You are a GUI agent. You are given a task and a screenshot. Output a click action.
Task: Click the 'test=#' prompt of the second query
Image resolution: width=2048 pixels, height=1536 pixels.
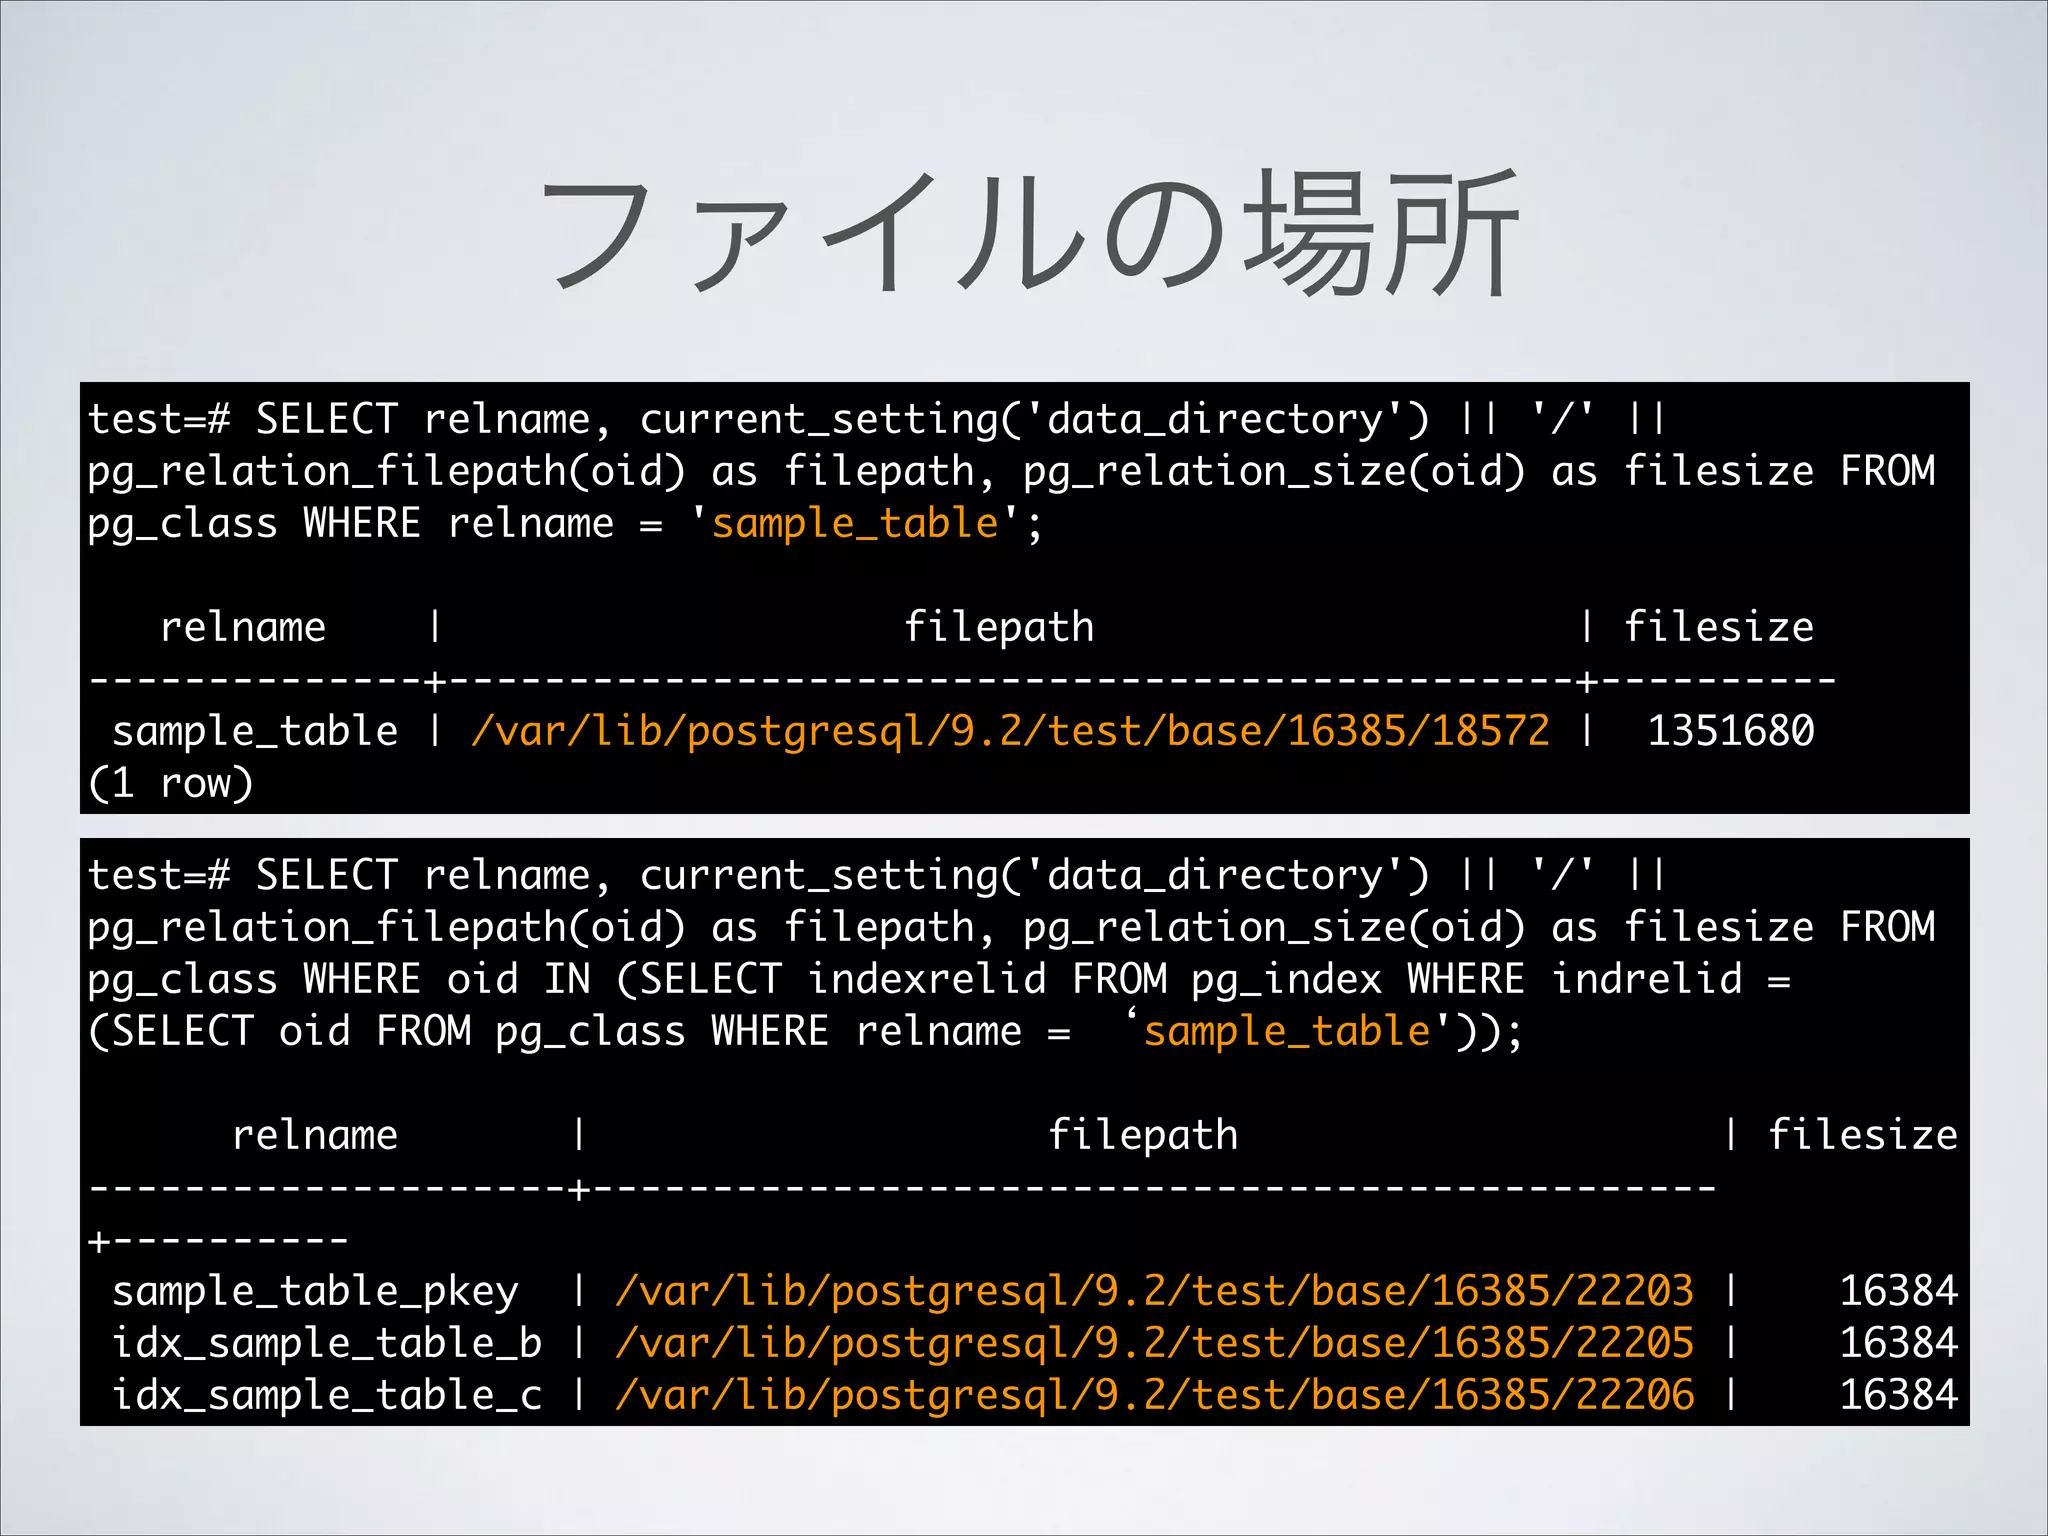point(159,875)
